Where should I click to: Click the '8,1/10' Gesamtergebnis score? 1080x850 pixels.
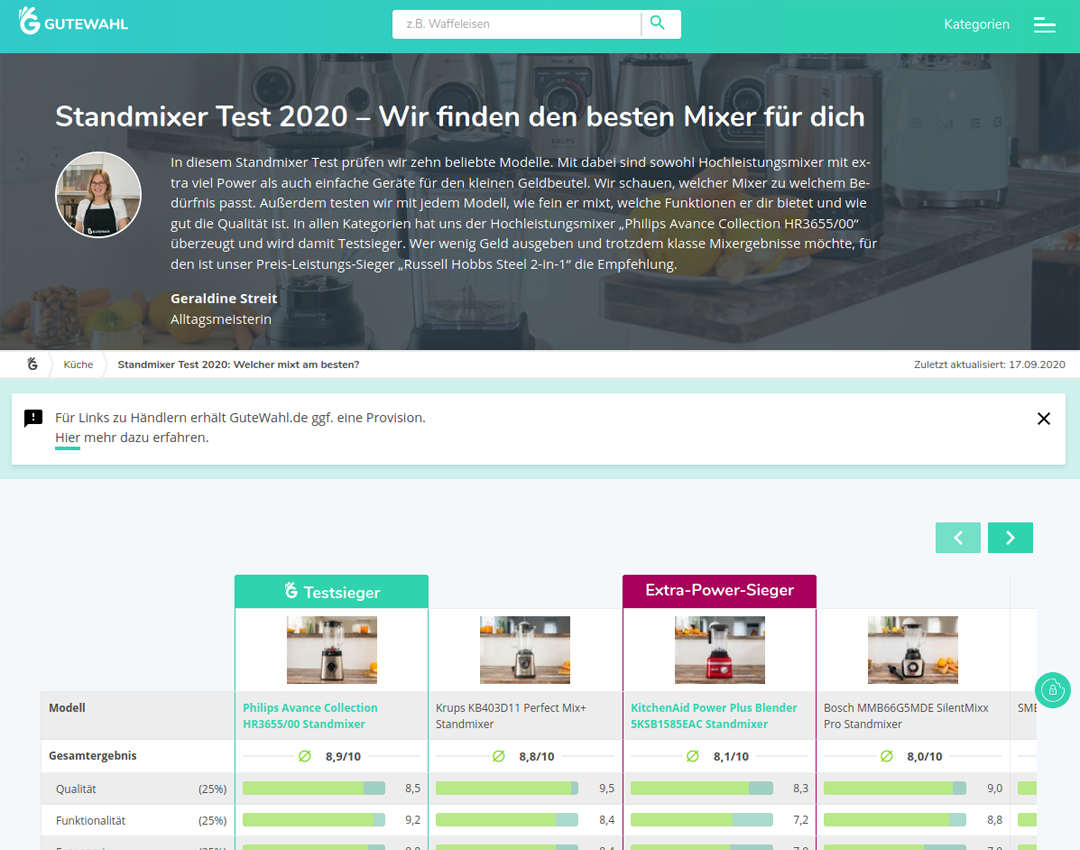[731, 756]
